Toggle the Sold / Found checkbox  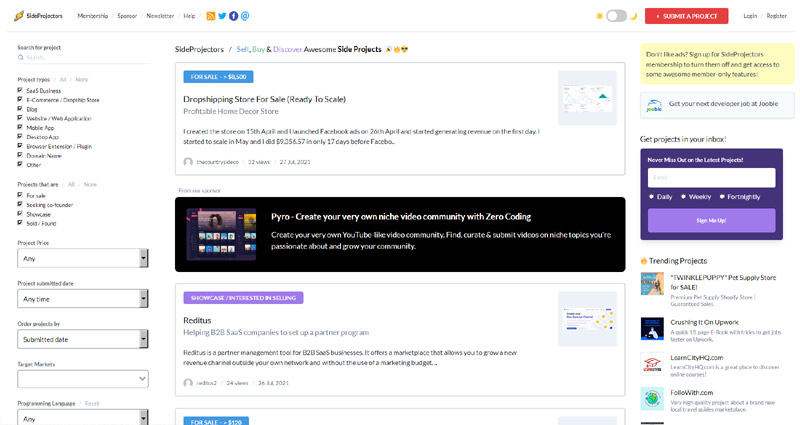[x=20, y=222]
